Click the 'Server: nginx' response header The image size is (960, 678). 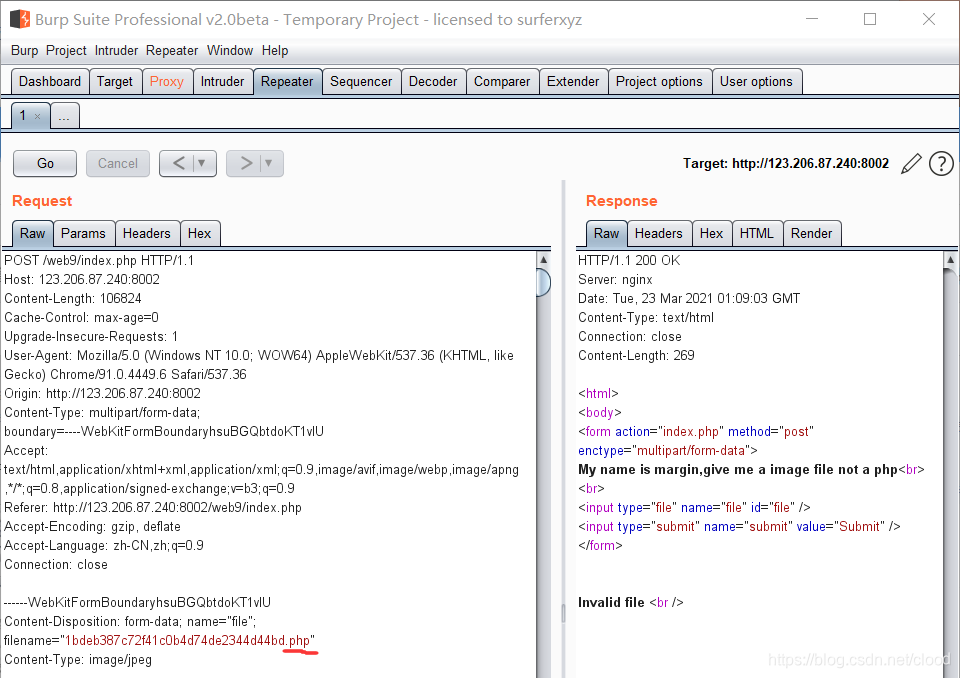tap(615, 279)
